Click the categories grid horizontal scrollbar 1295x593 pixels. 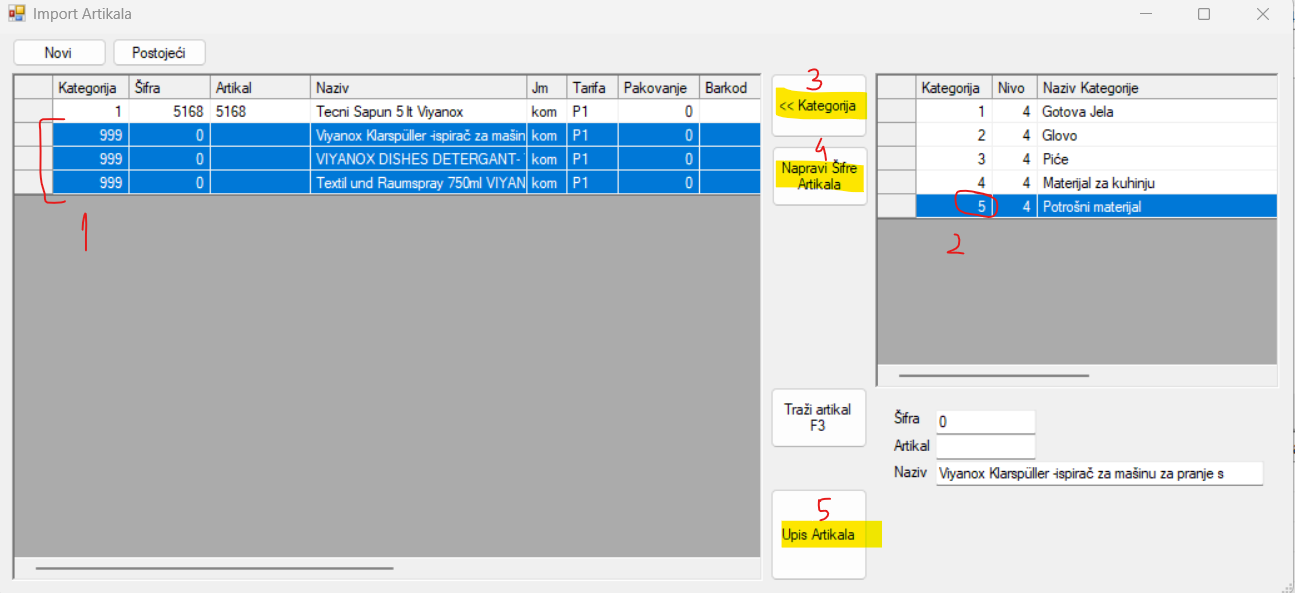pos(994,376)
